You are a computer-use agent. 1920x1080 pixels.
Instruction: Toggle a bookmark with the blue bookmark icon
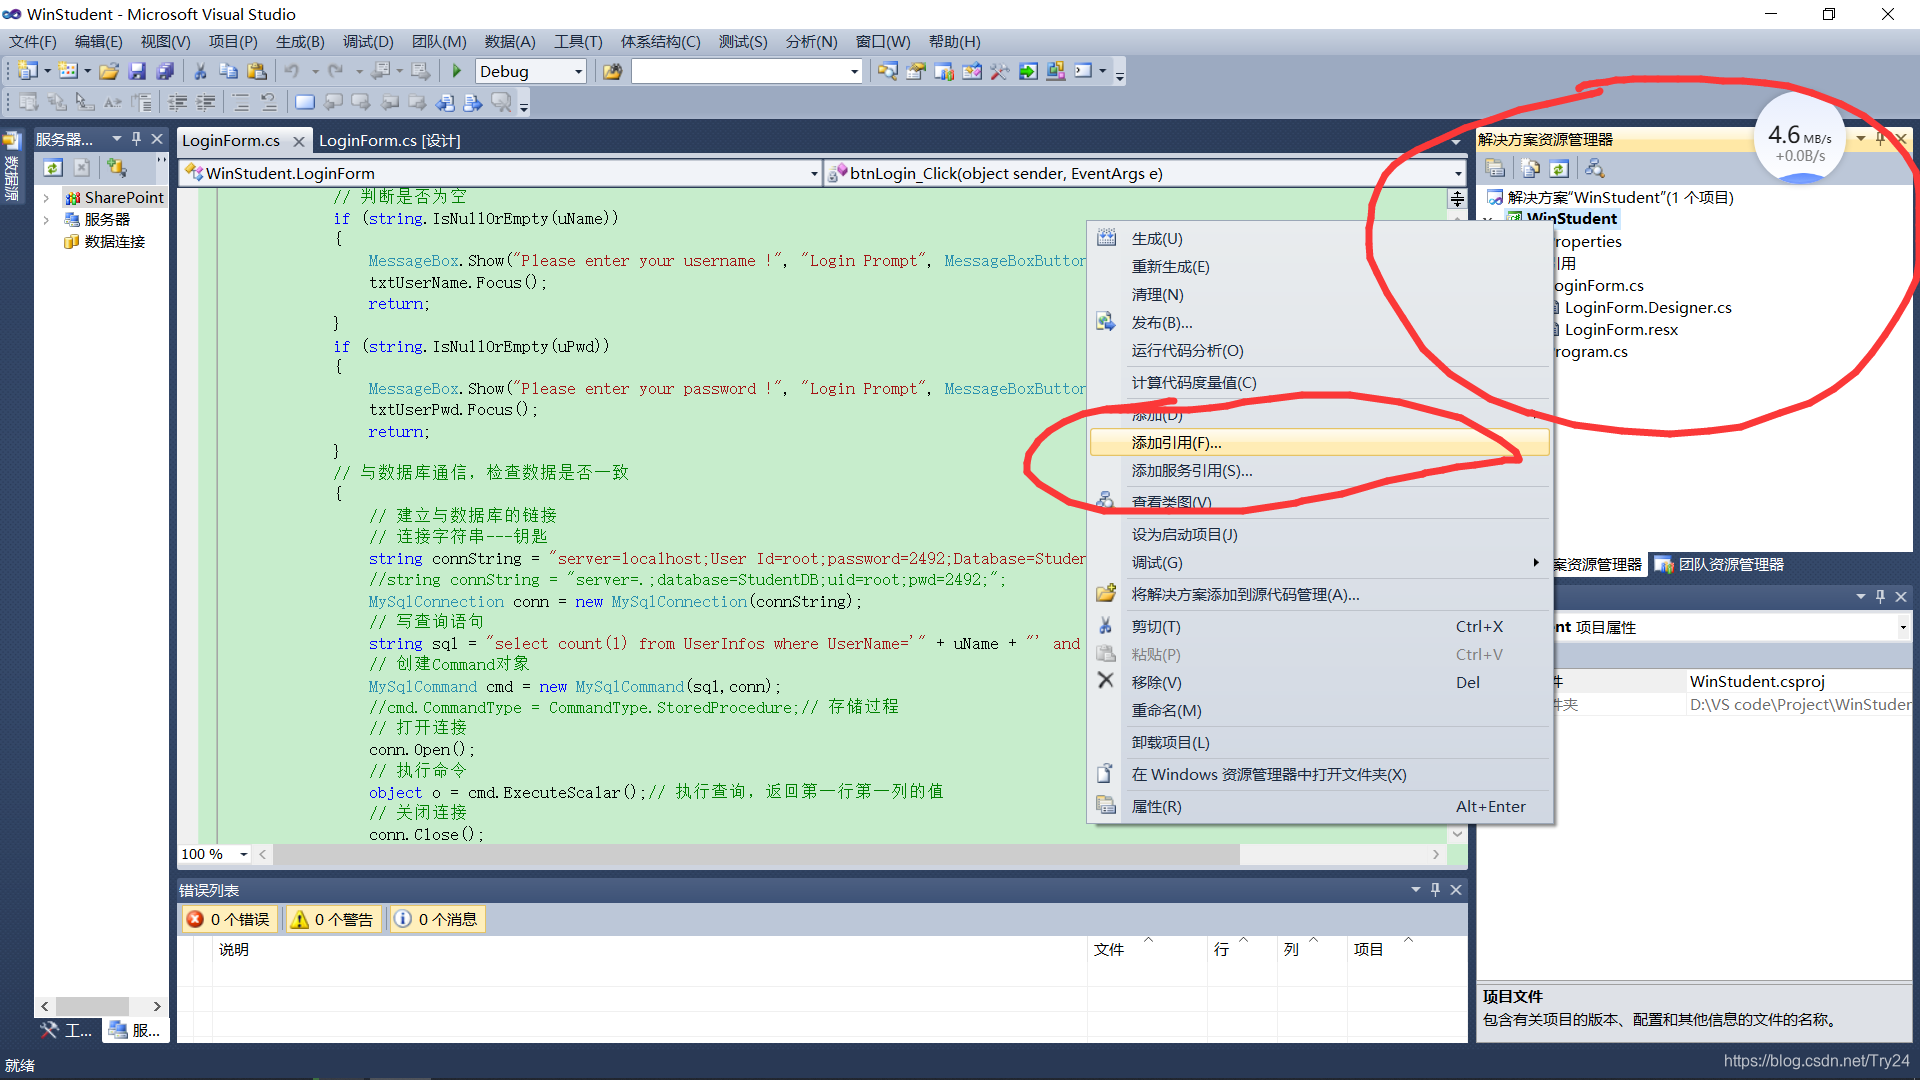tap(305, 102)
